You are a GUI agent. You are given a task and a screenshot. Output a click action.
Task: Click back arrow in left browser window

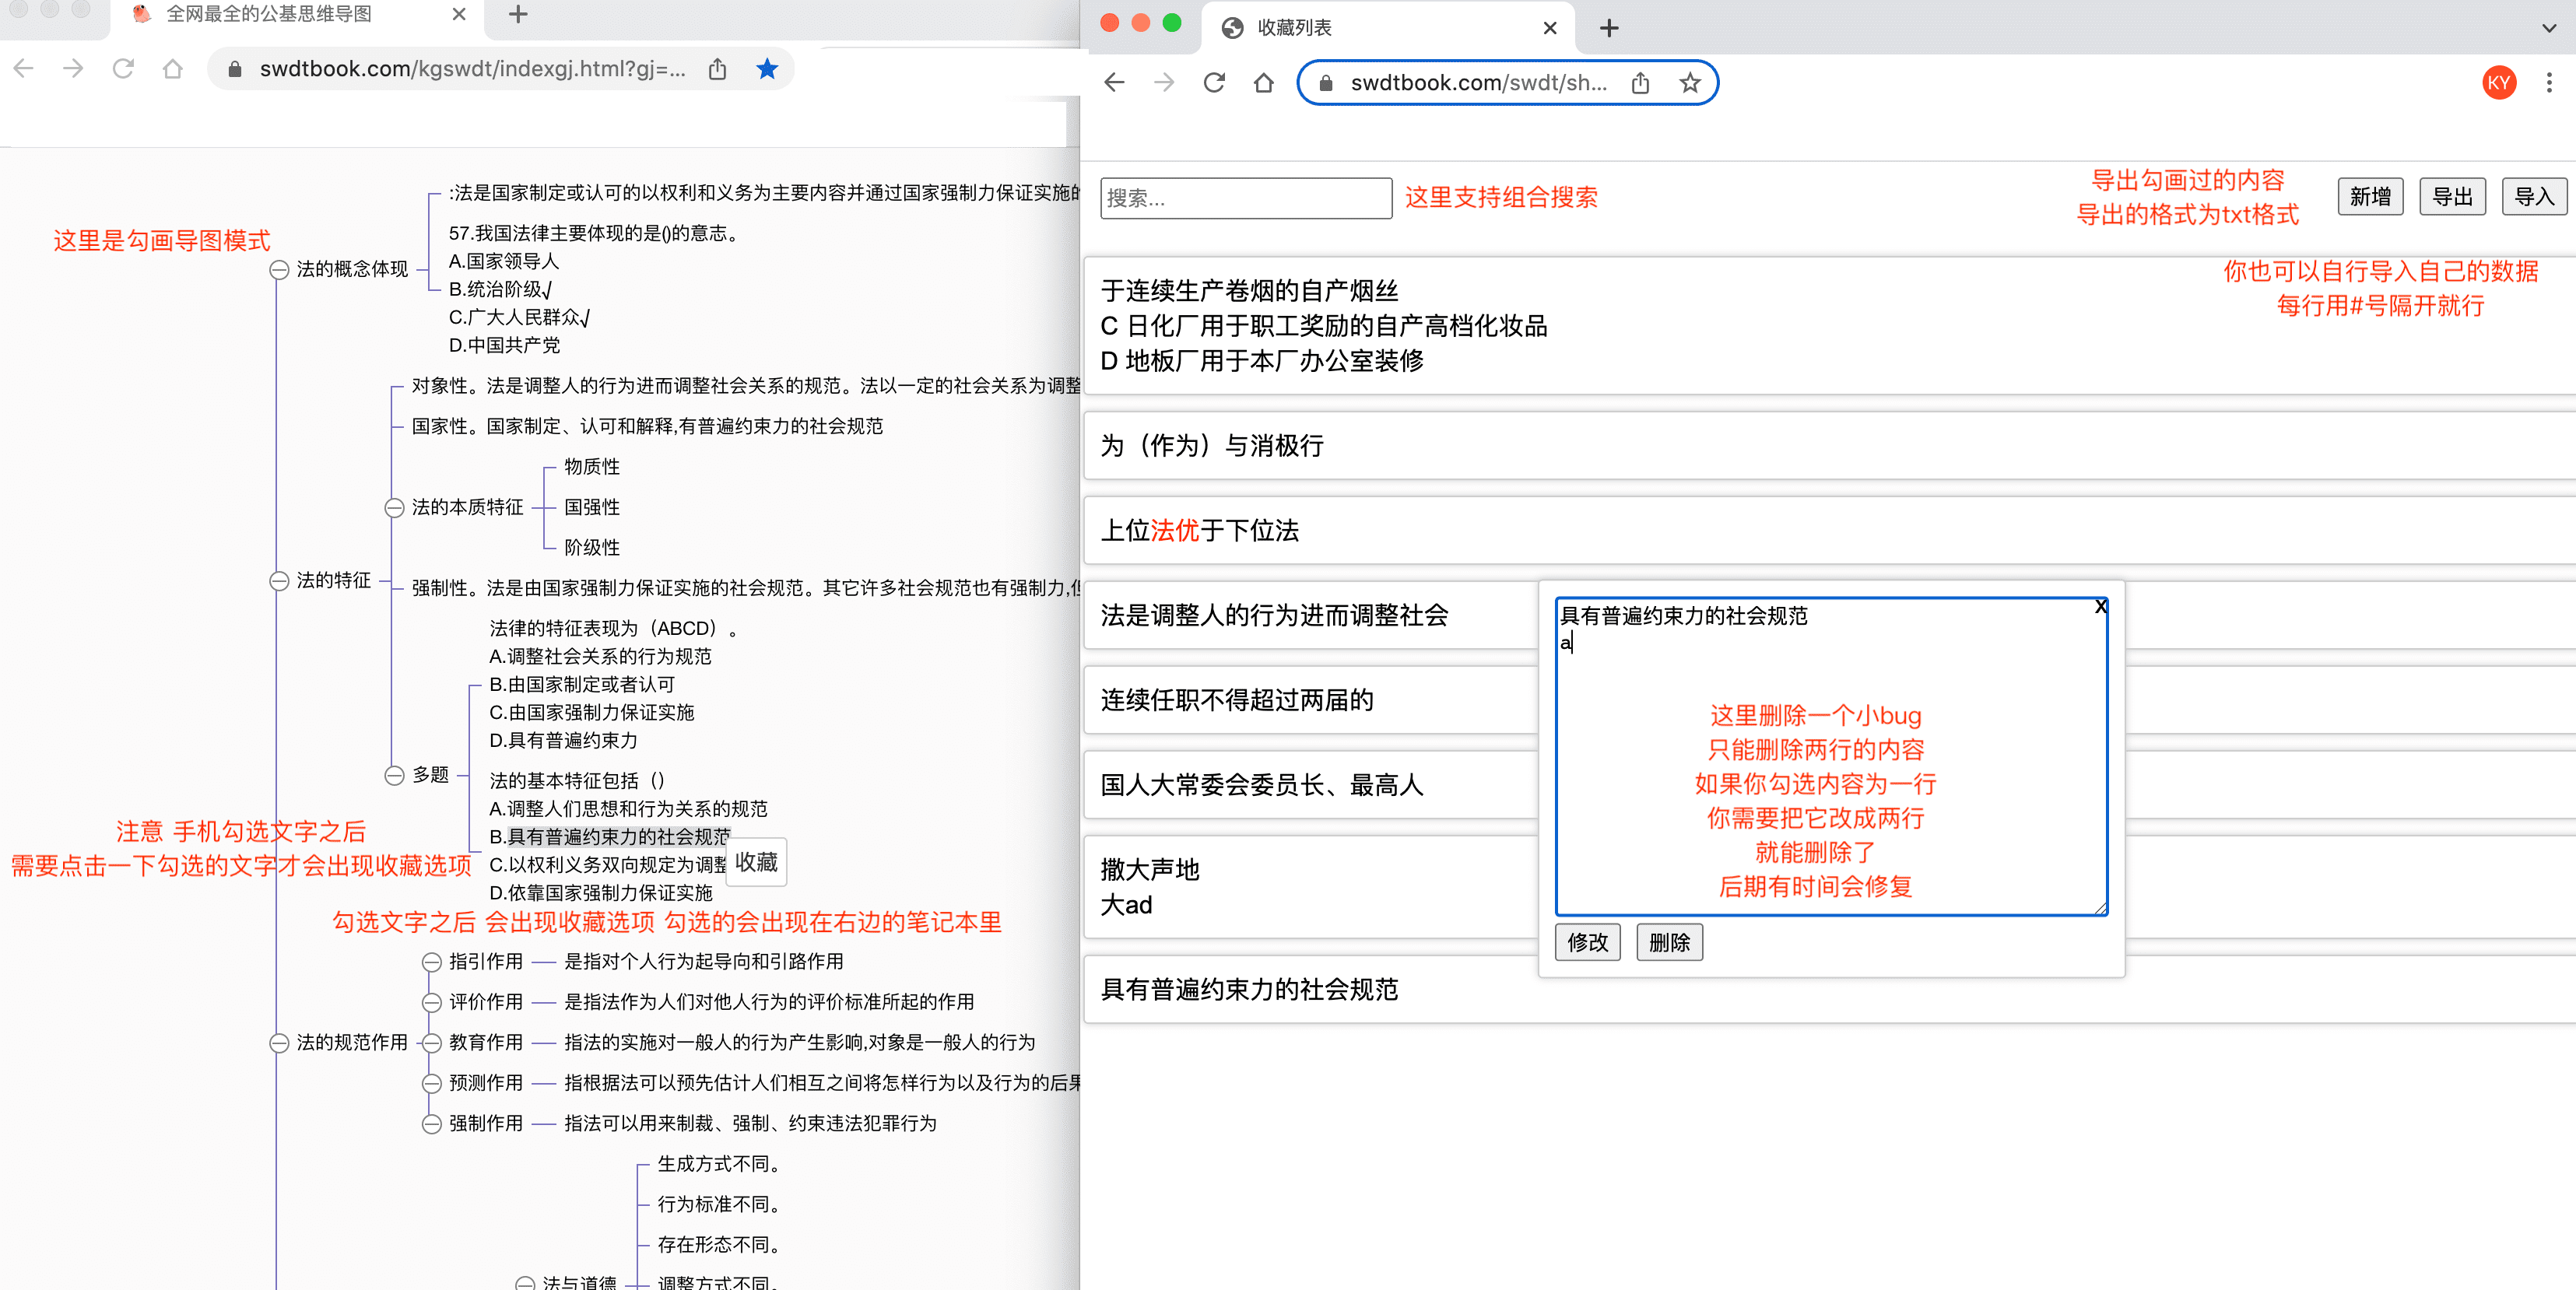(x=24, y=68)
